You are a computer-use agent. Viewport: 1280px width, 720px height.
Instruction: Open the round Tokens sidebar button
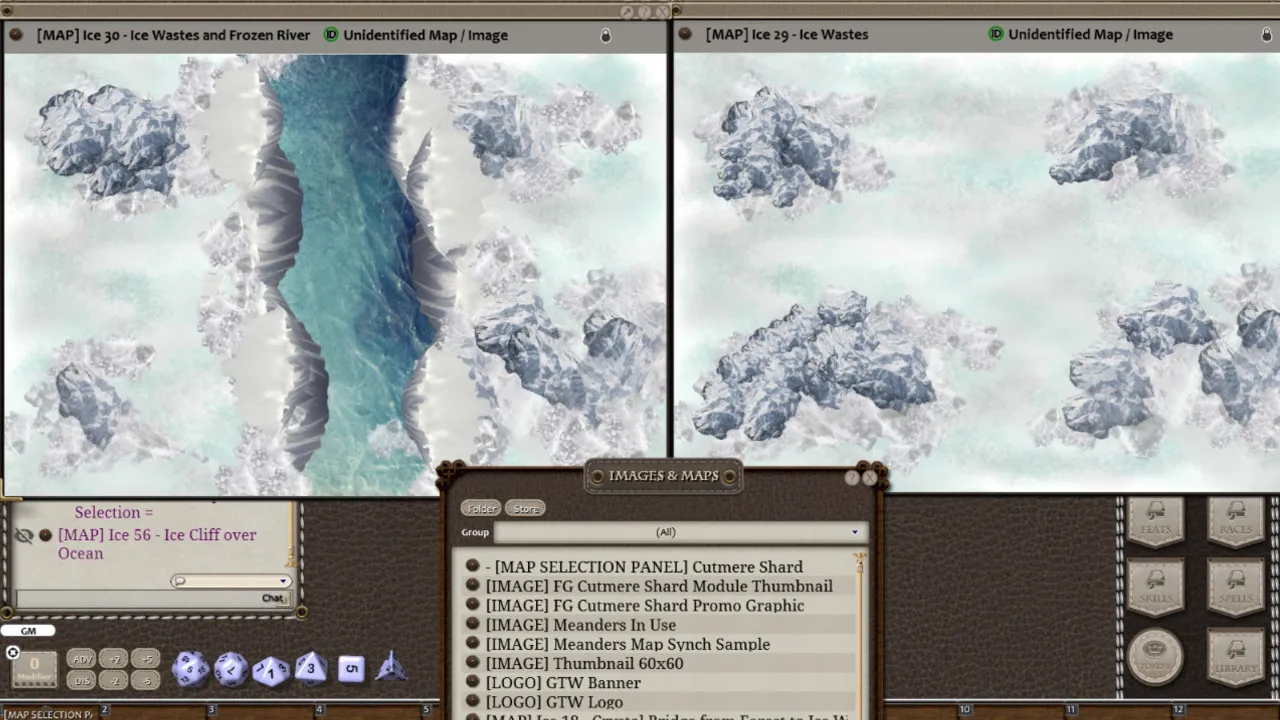(x=1156, y=657)
